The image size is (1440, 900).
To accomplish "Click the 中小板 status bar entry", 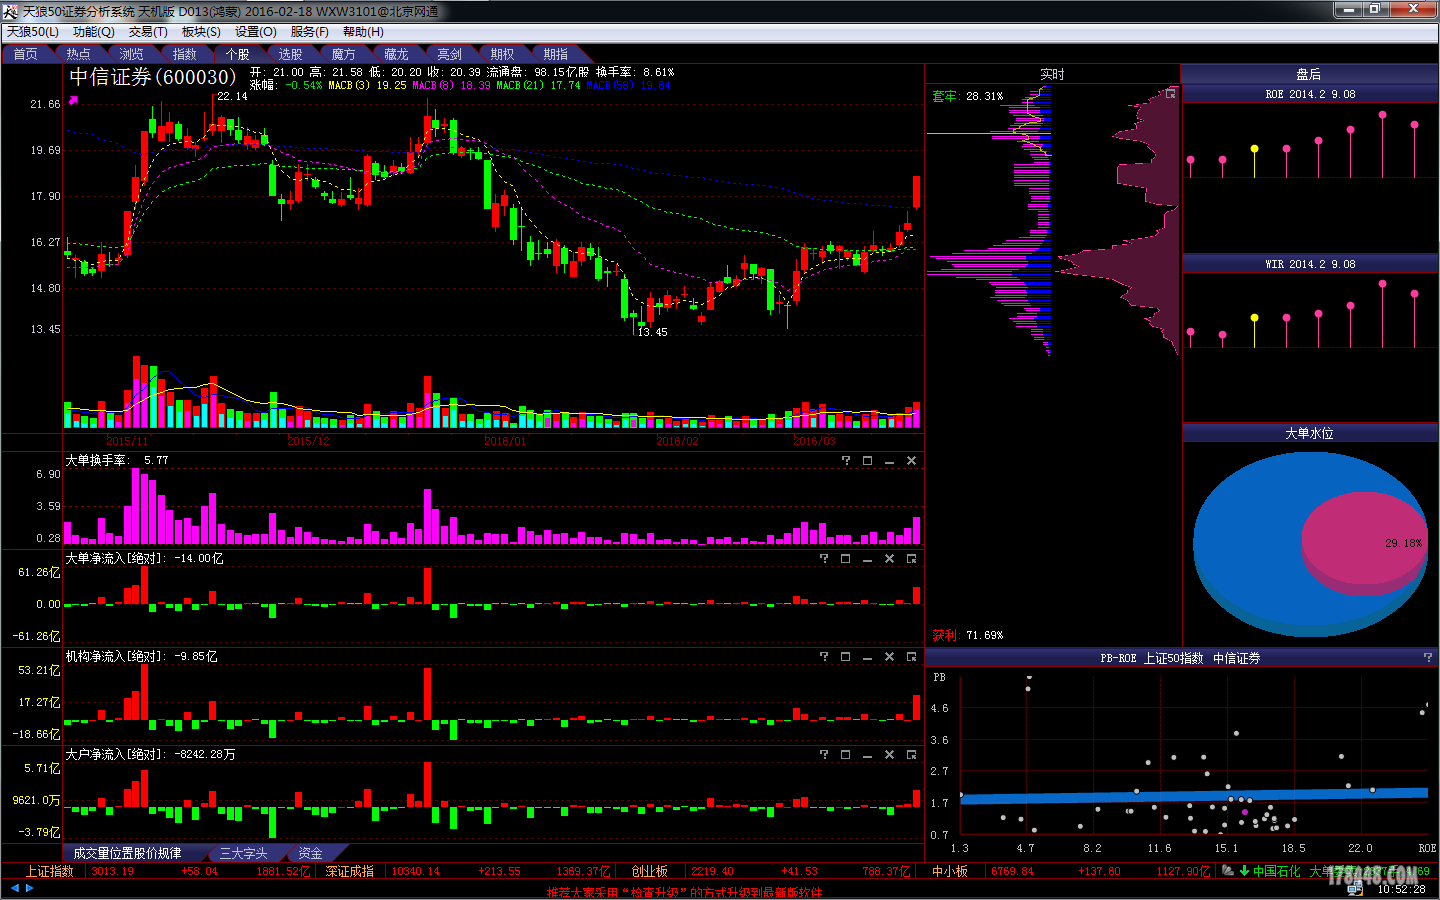I will (950, 871).
